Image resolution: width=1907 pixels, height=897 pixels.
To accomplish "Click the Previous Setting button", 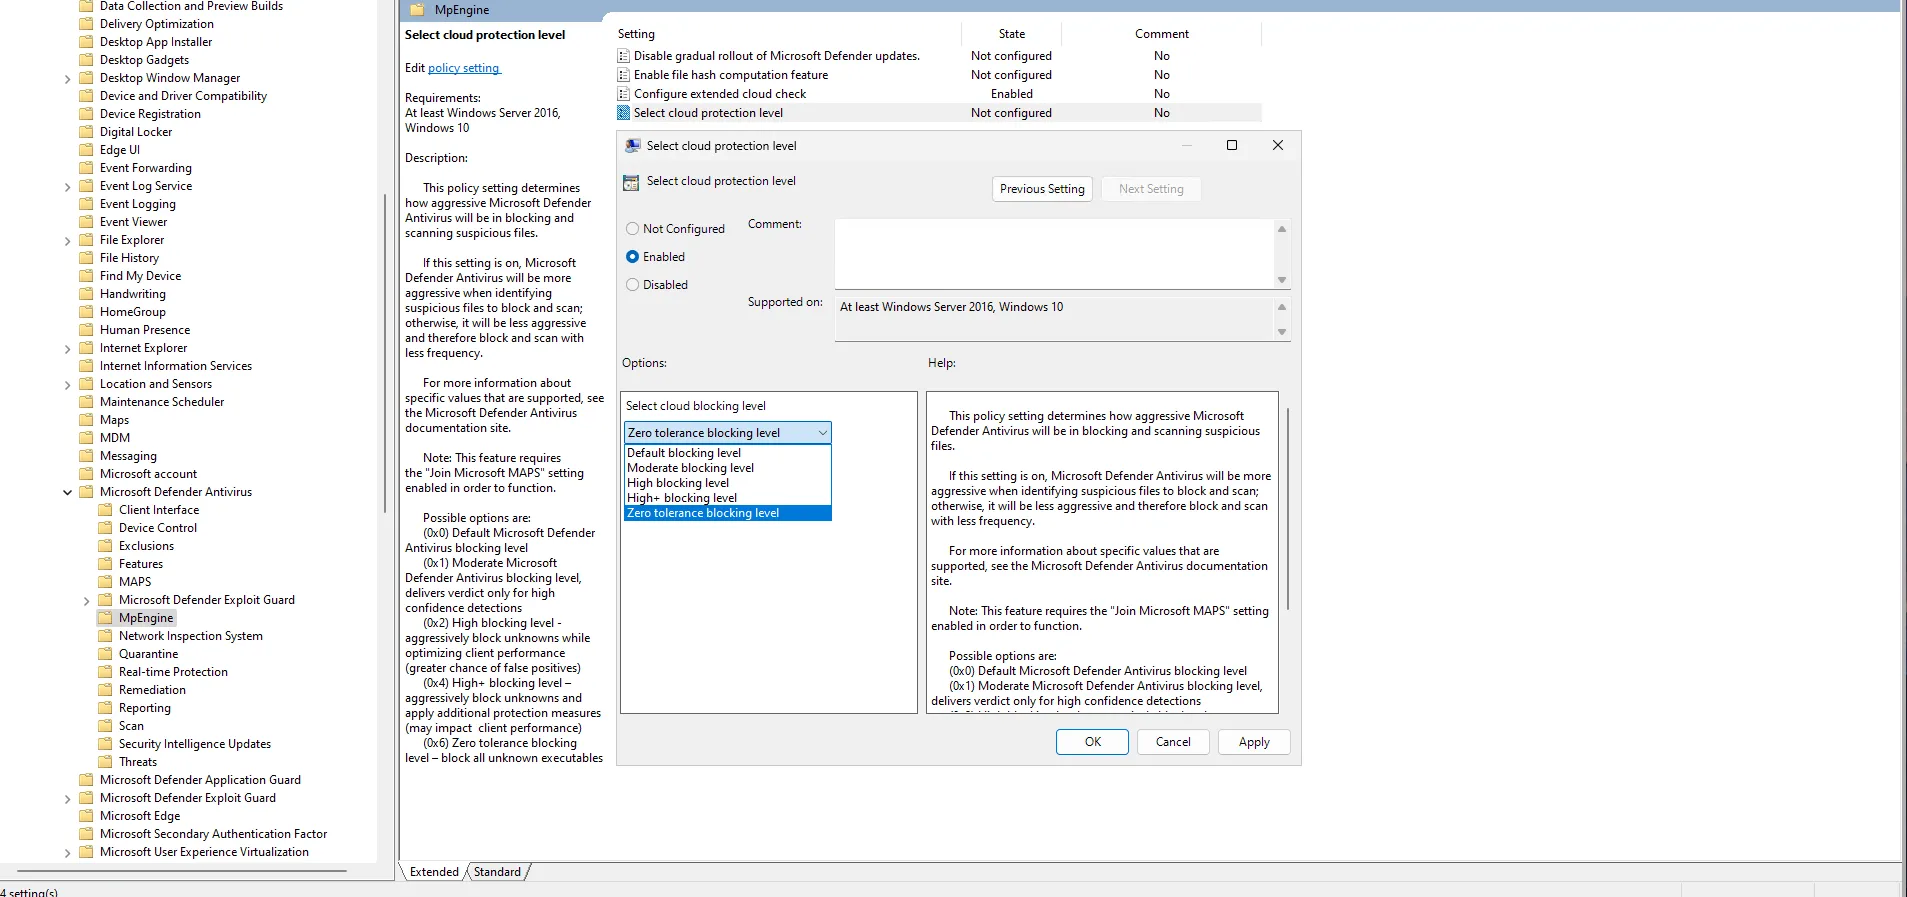I will (x=1041, y=189).
